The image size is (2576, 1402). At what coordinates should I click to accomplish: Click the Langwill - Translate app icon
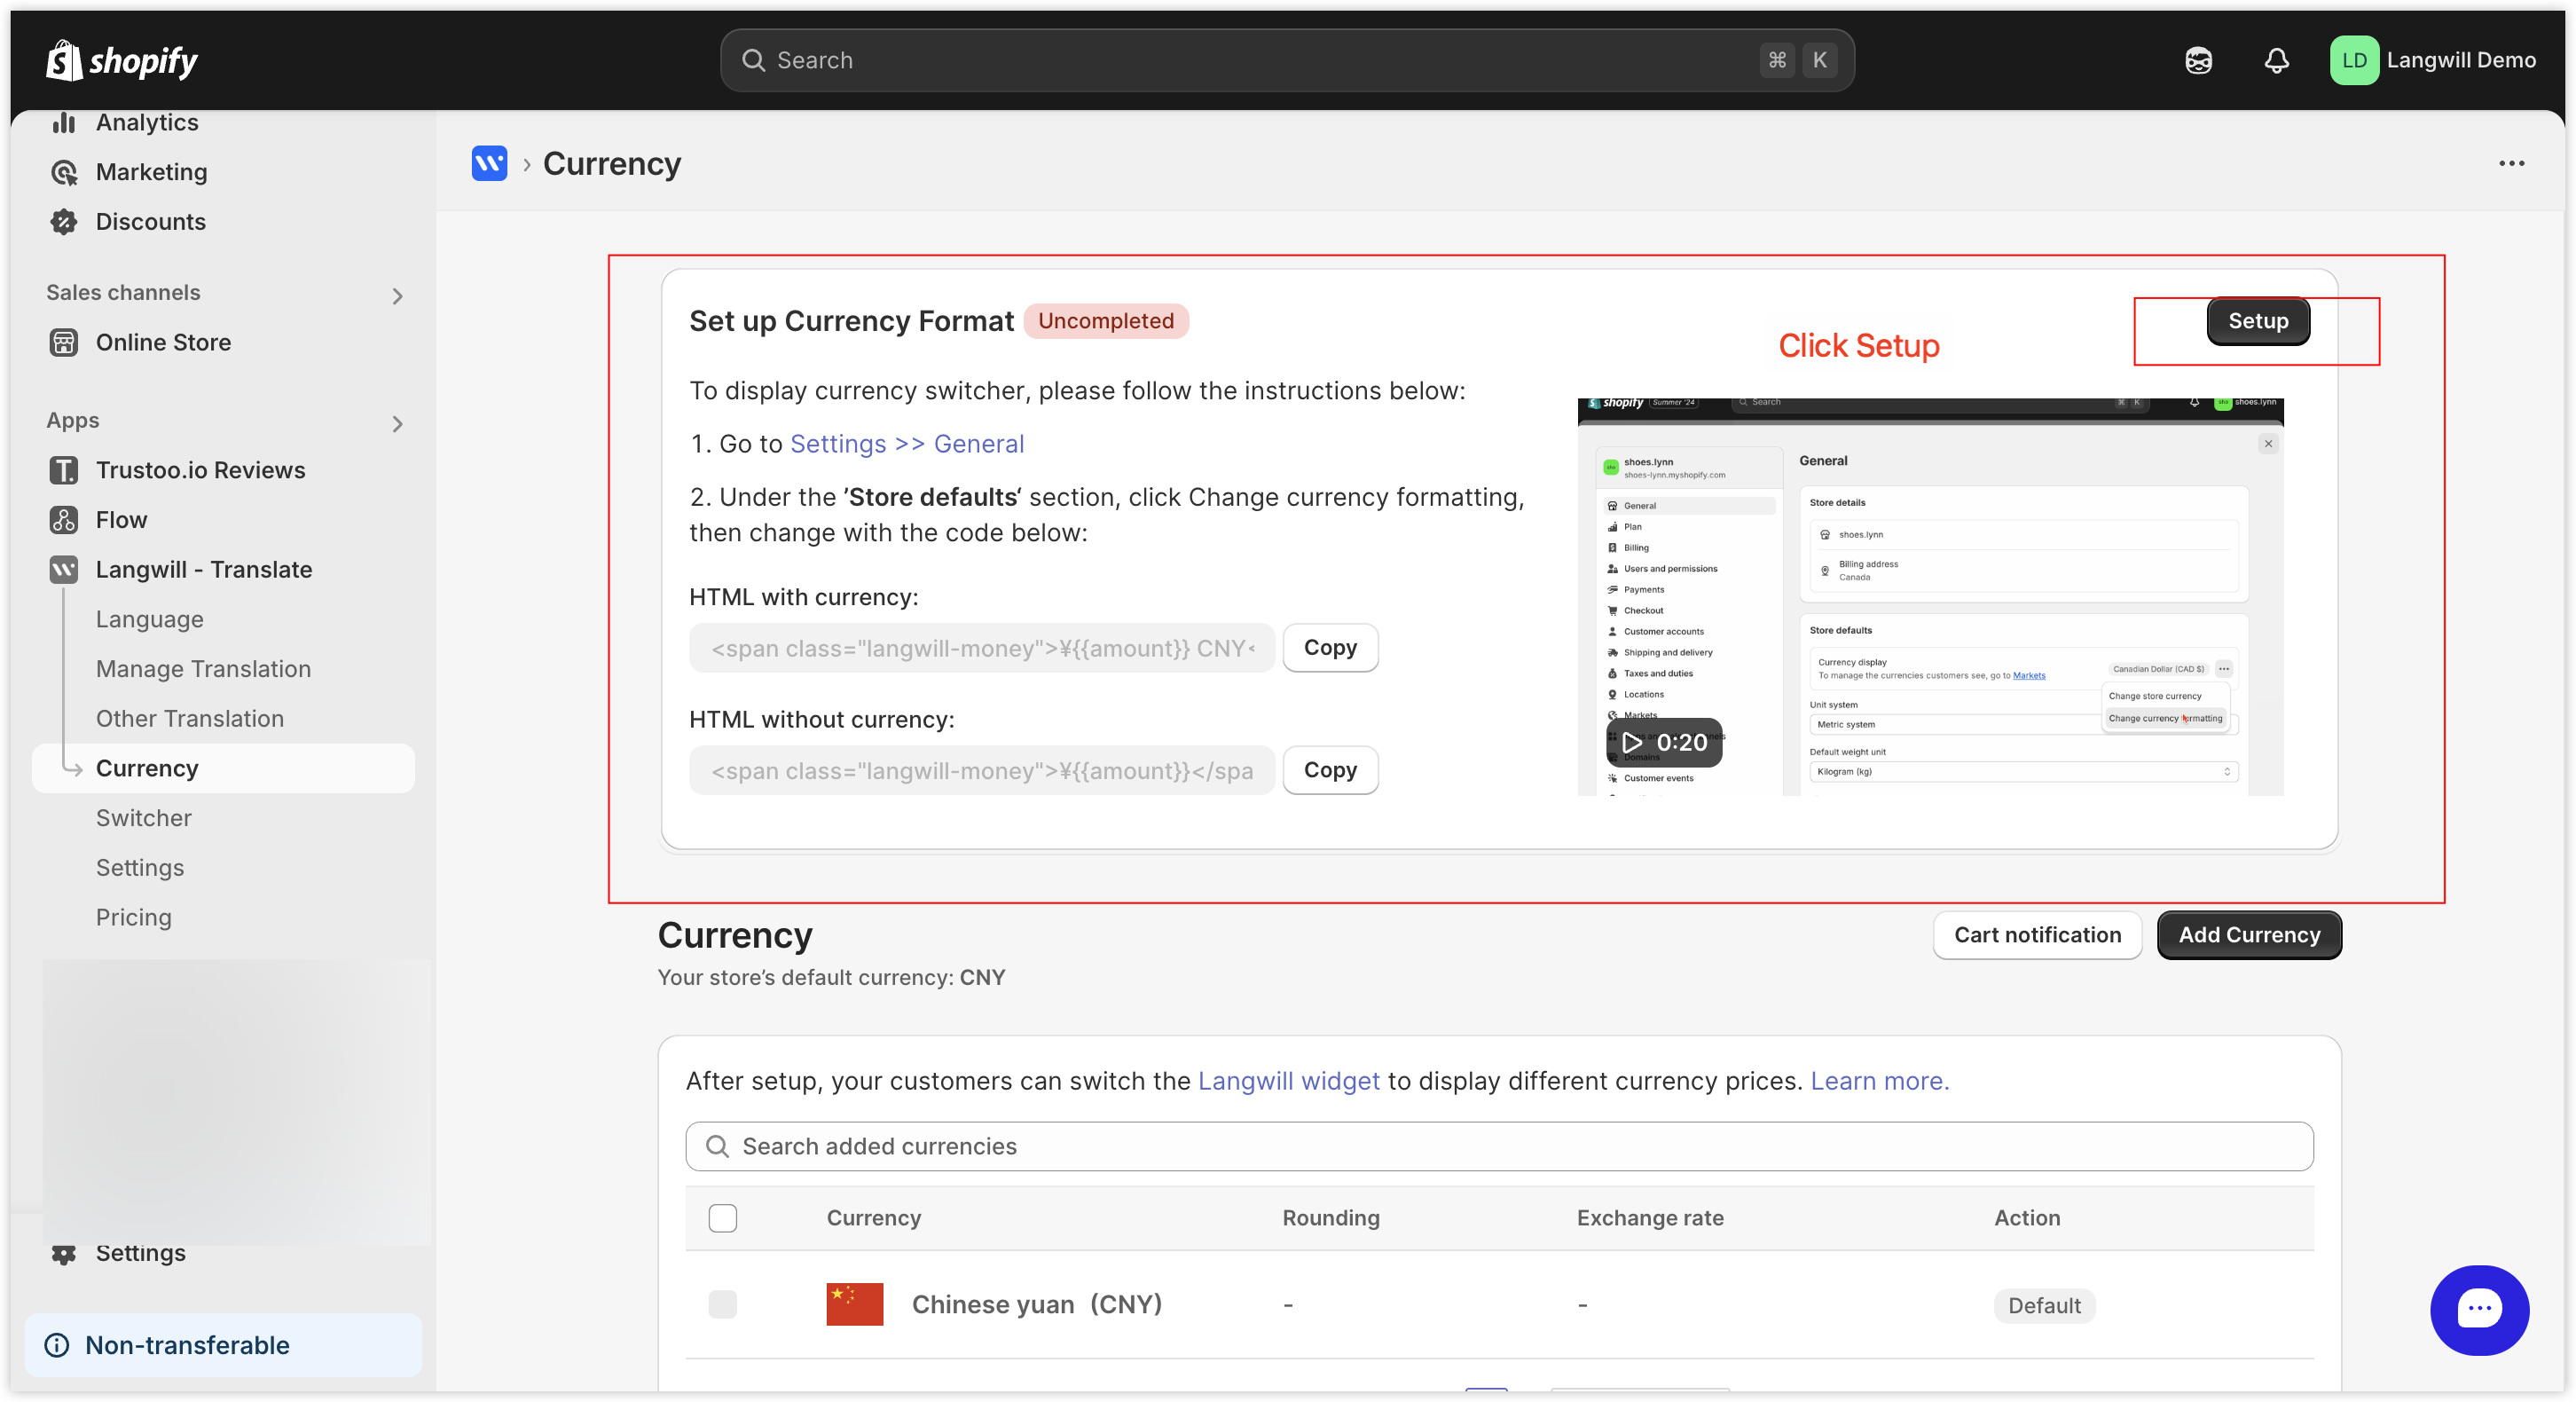(64, 570)
